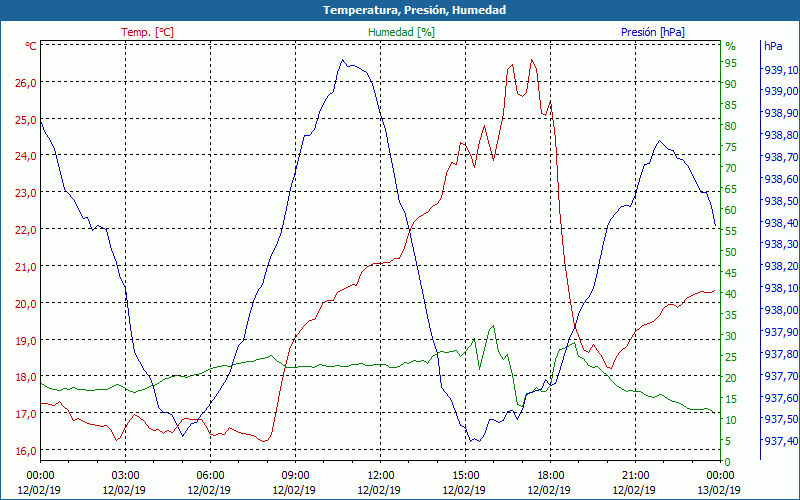Screen dimensions: 800x500
Task: Click green humidity axis value "65"
Action: pos(731,189)
